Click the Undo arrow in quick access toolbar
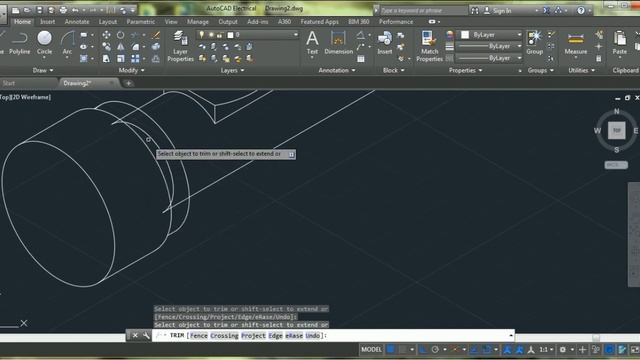The height and width of the screenshot is (360, 640). tap(75, 10)
